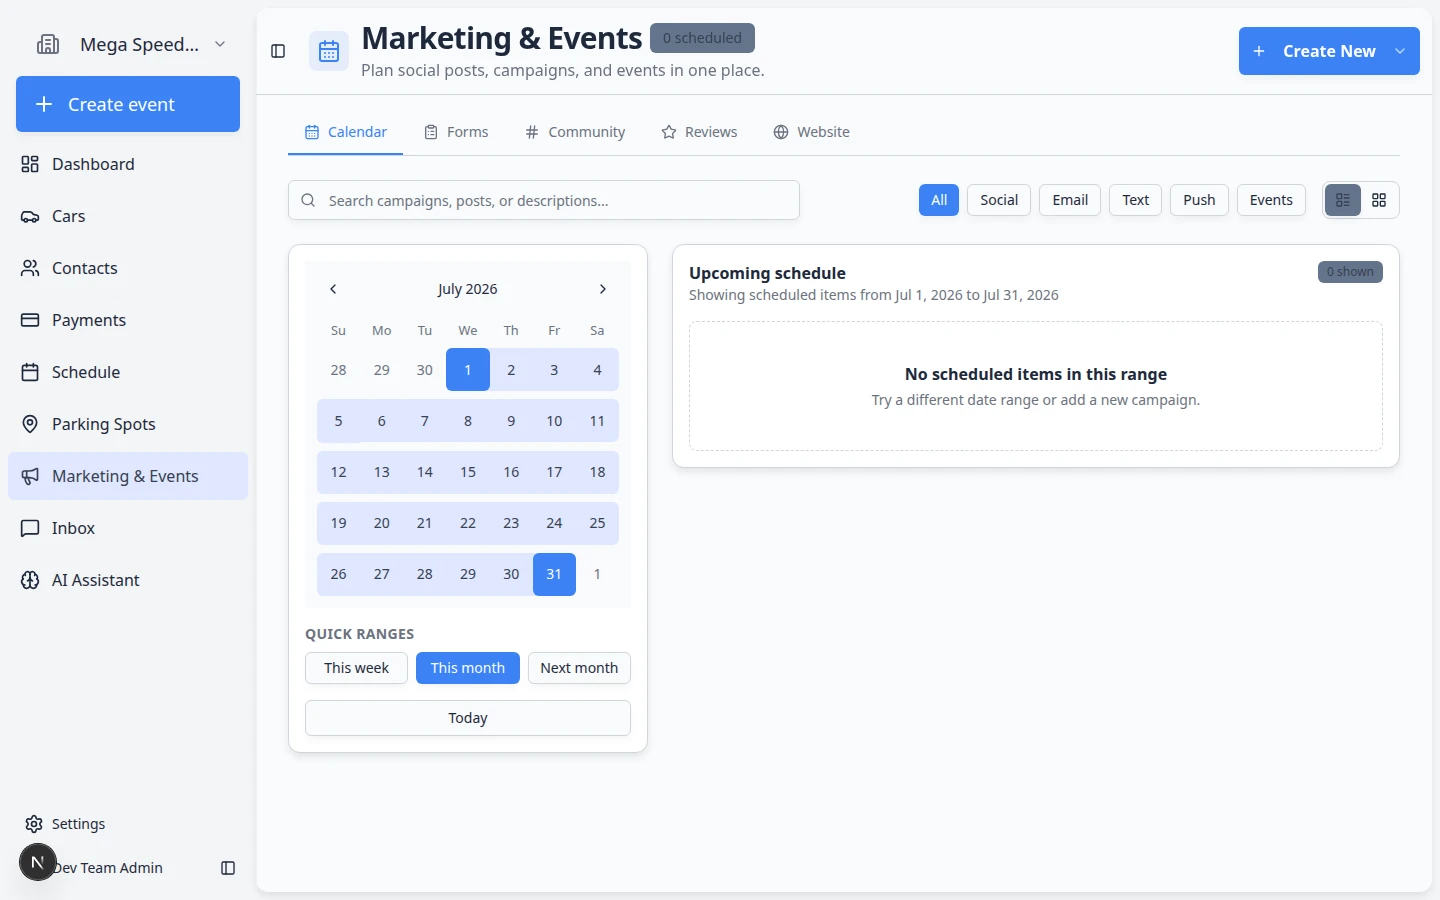Select July 9 in the calendar

pos(511,421)
